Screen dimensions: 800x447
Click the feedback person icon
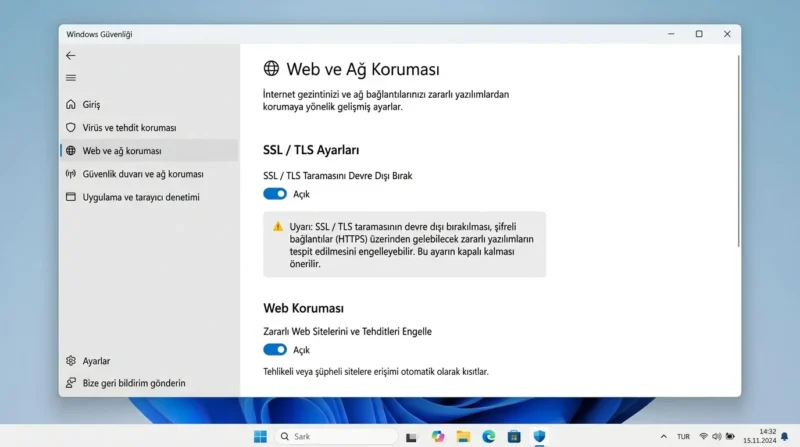click(x=70, y=383)
